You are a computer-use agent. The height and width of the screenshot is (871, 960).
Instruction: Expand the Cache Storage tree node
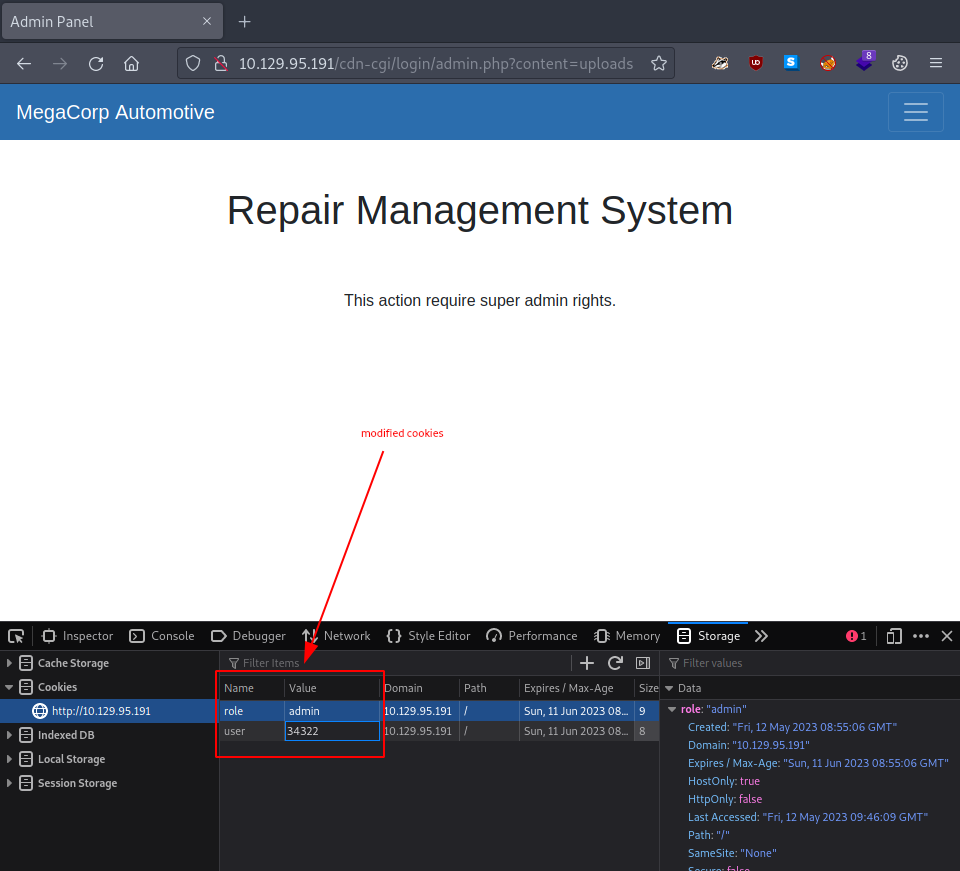(x=11, y=663)
